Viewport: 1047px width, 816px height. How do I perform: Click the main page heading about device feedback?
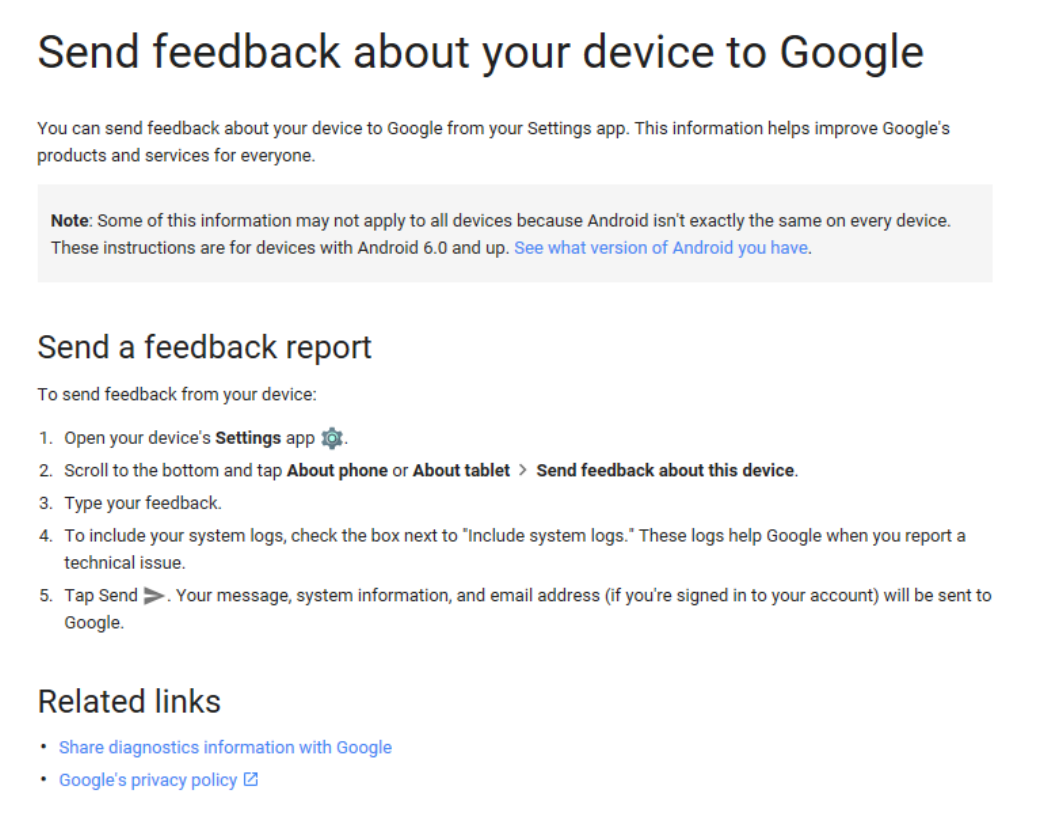pos(480,53)
